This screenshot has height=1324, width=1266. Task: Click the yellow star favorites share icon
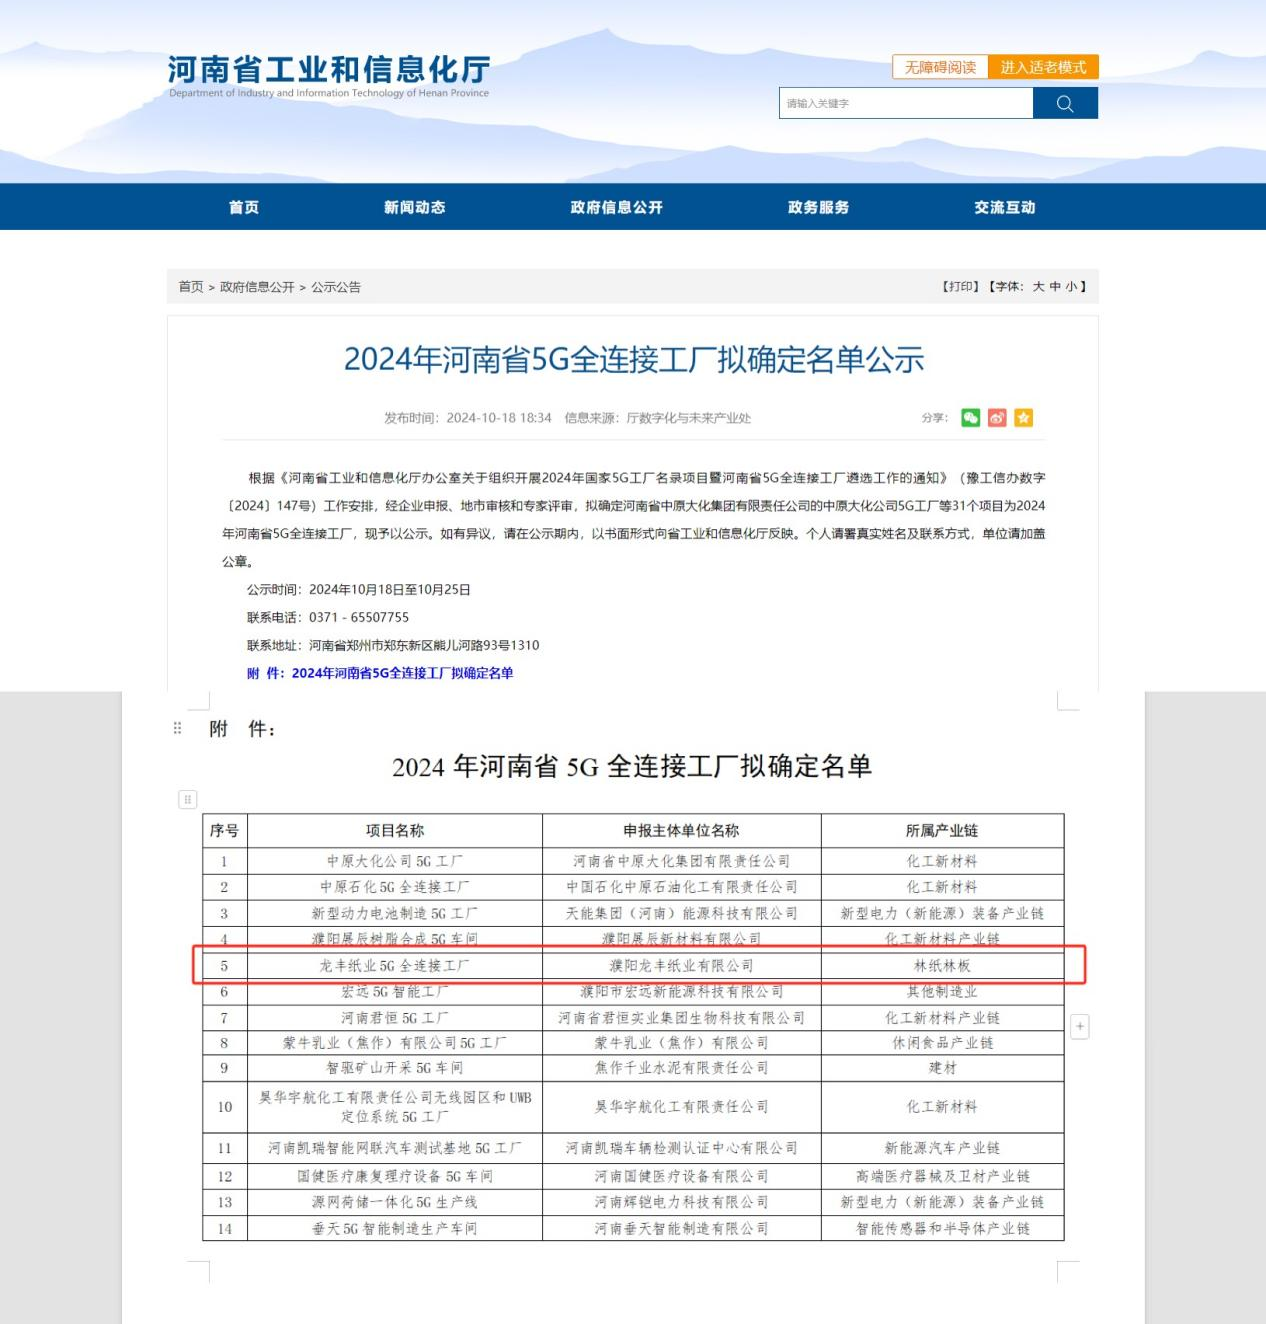coord(1023,418)
